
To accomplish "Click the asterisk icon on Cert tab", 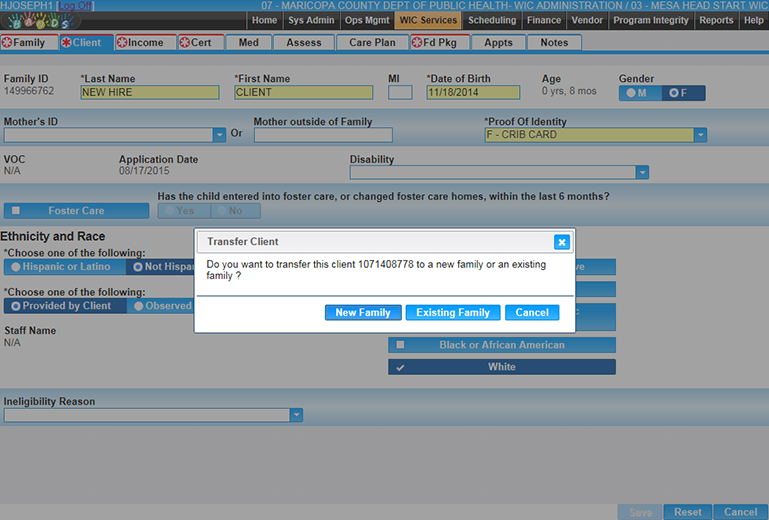I will pos(185,43).
